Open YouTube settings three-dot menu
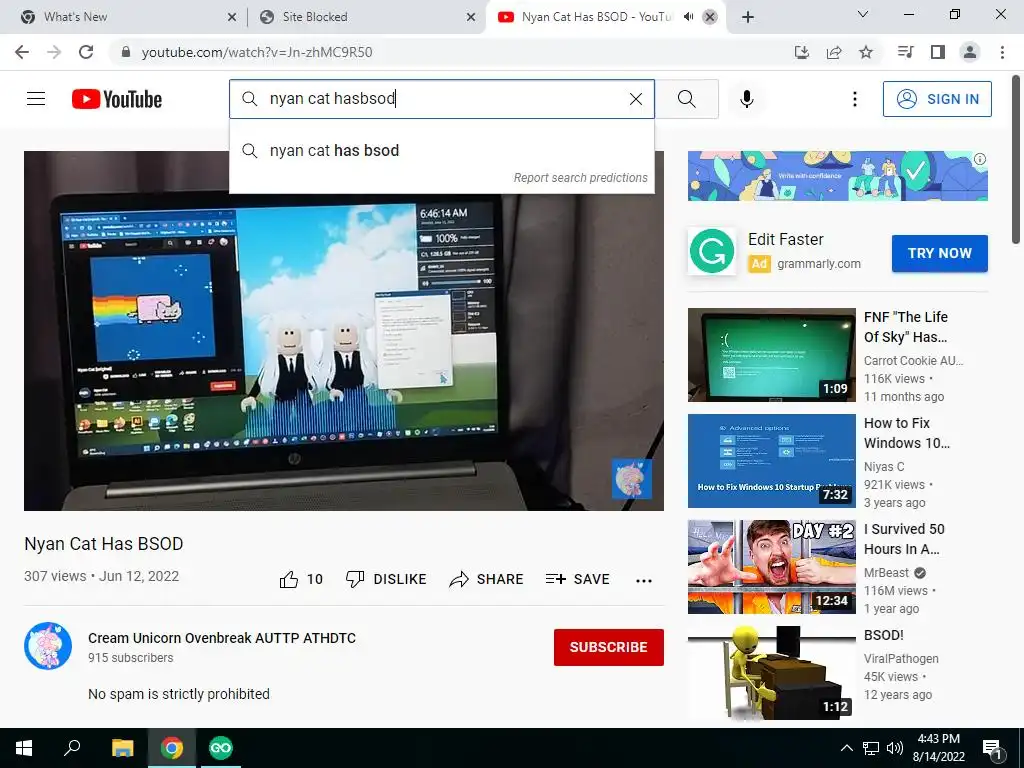Screen dimensions: 1024x768 [x=854, y=99]
